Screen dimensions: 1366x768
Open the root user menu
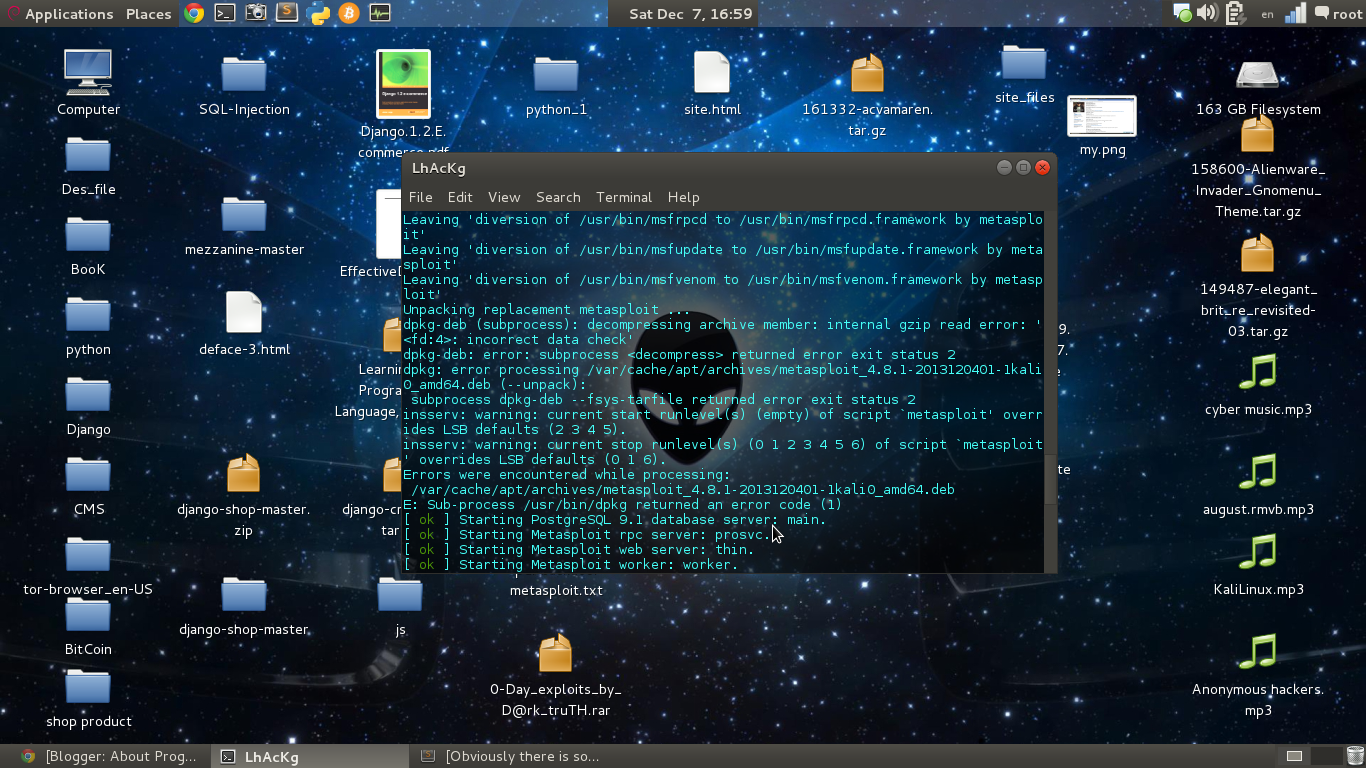pos(1338,13)
